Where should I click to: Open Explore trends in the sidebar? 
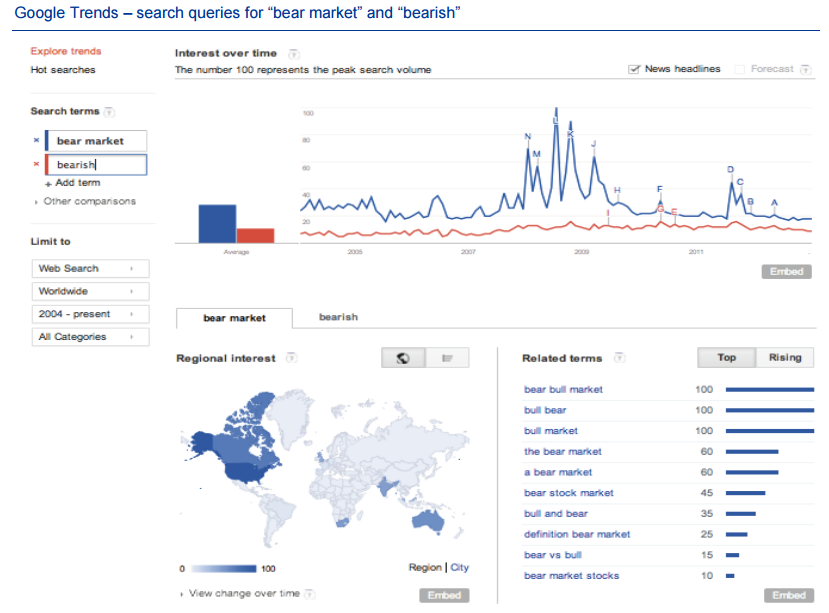point(66,51)
